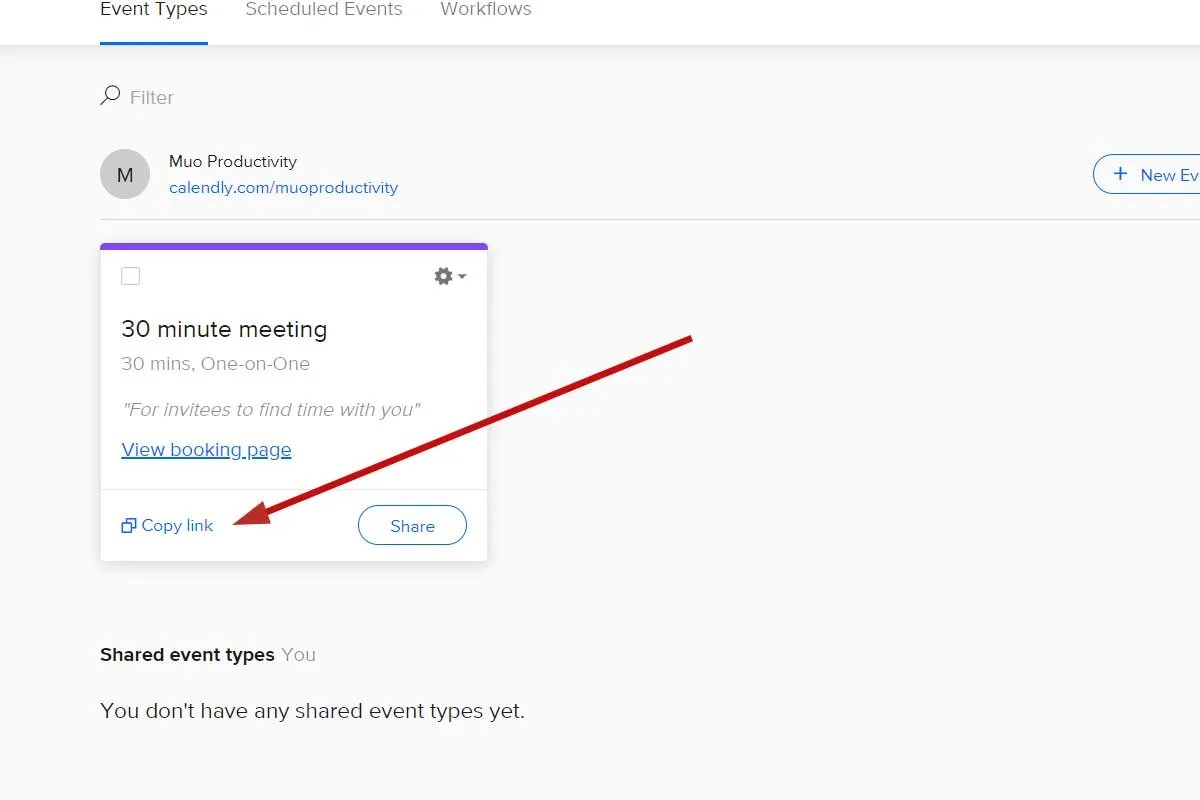
Task: Switch to the Scheduled Events tab
Action: click(323, 9)
